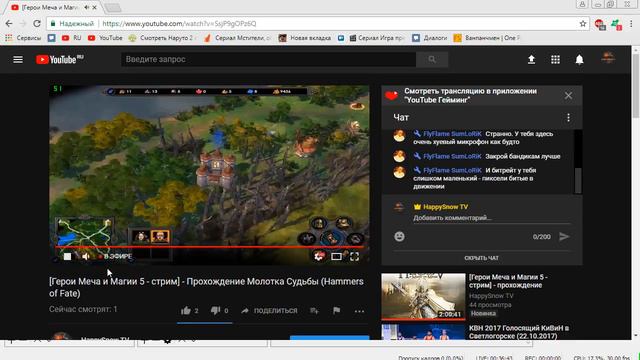Toggle theater mode on the player
Screen dimensions: 640x360
[x=336, y=256]
